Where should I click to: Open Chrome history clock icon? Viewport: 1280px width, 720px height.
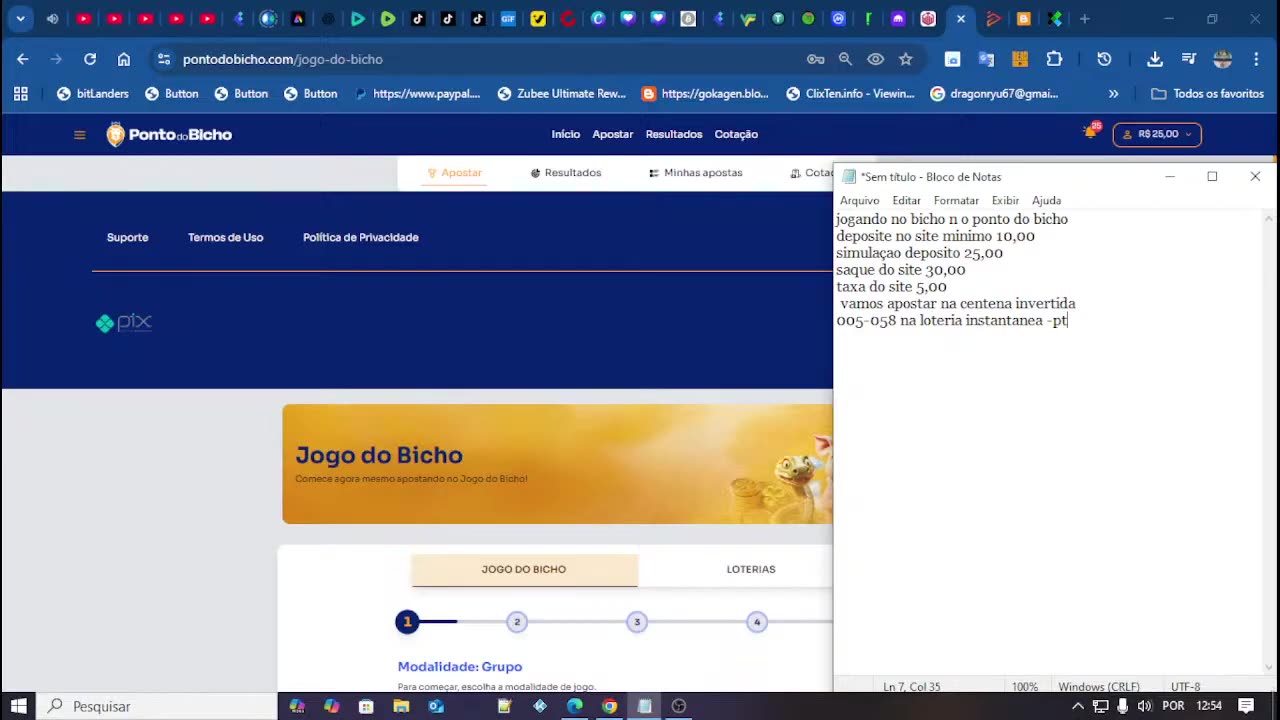pos(1104,59)
